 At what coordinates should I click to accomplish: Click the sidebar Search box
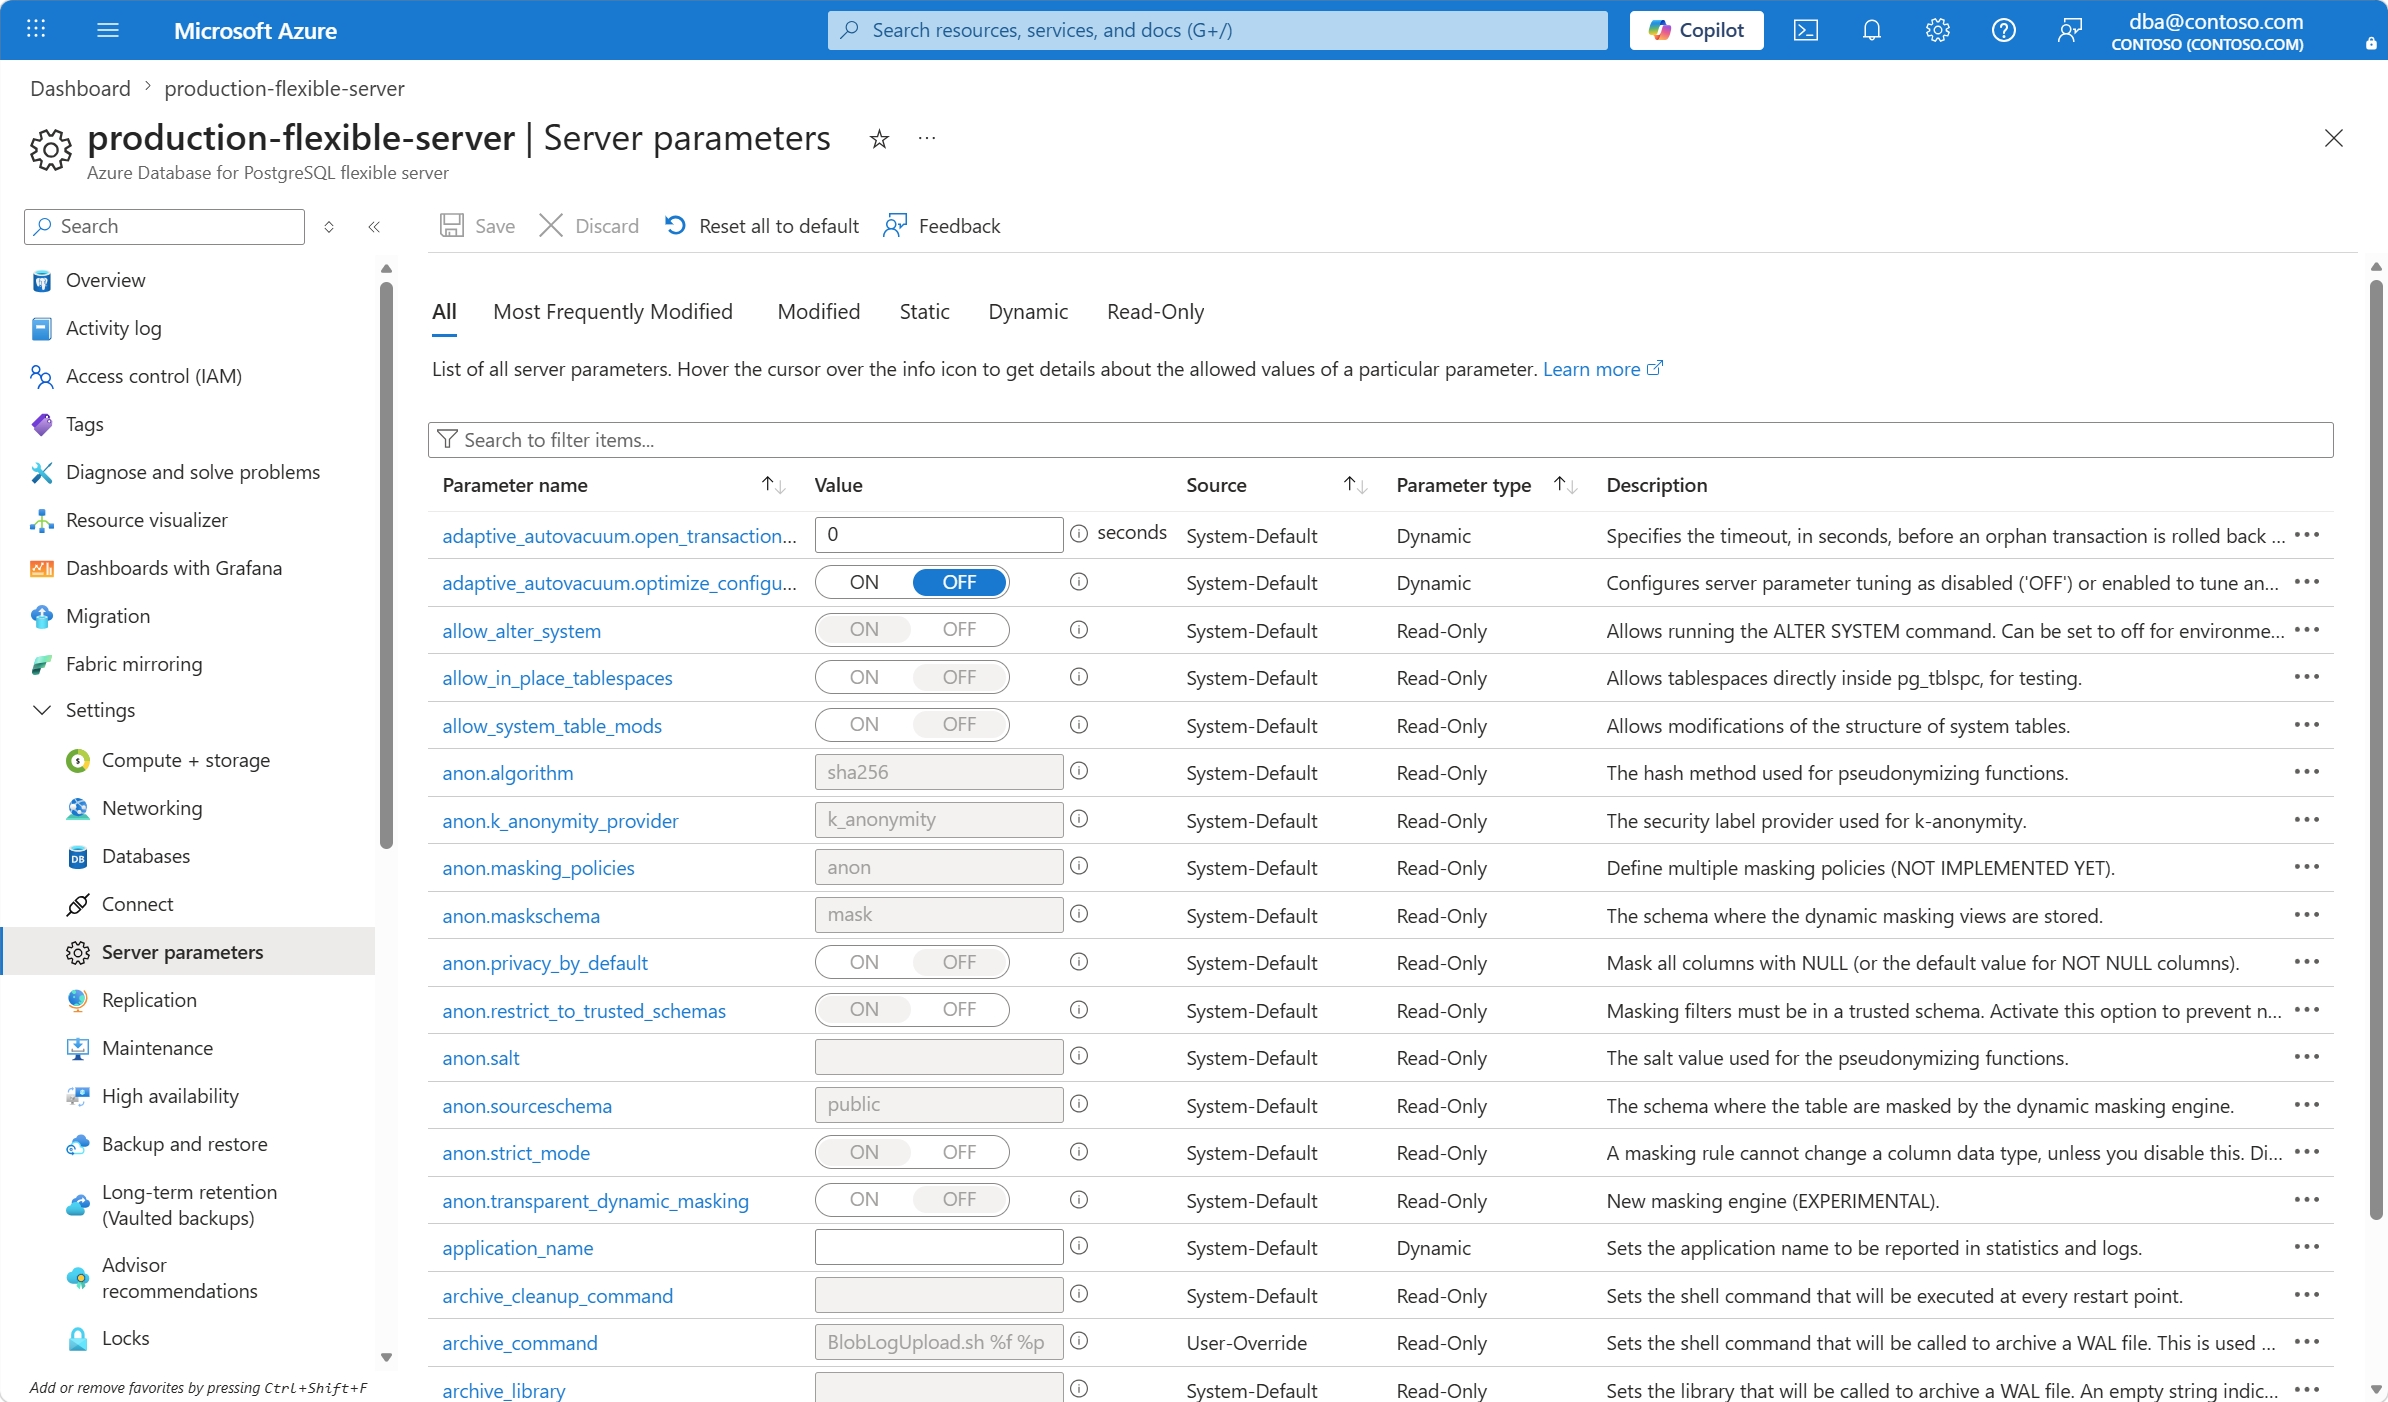(164, 227)
